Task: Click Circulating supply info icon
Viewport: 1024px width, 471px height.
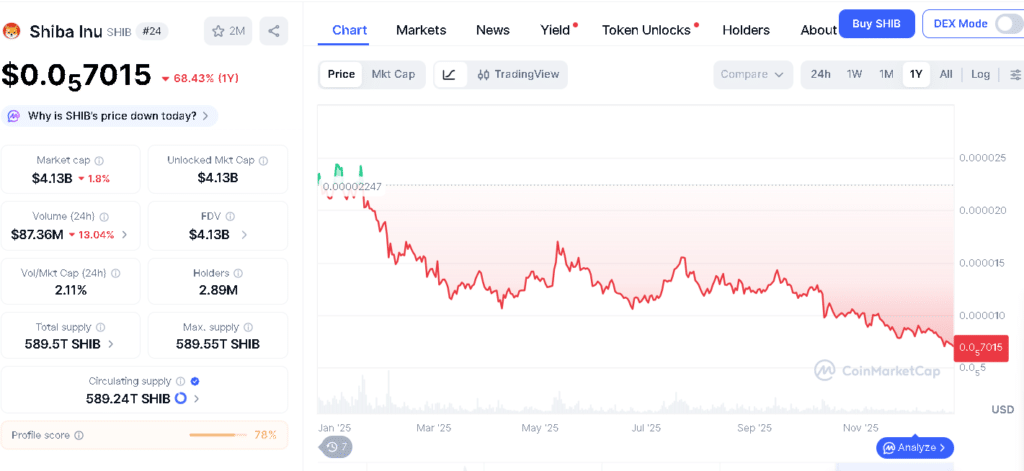Action: tap(180, 381)
